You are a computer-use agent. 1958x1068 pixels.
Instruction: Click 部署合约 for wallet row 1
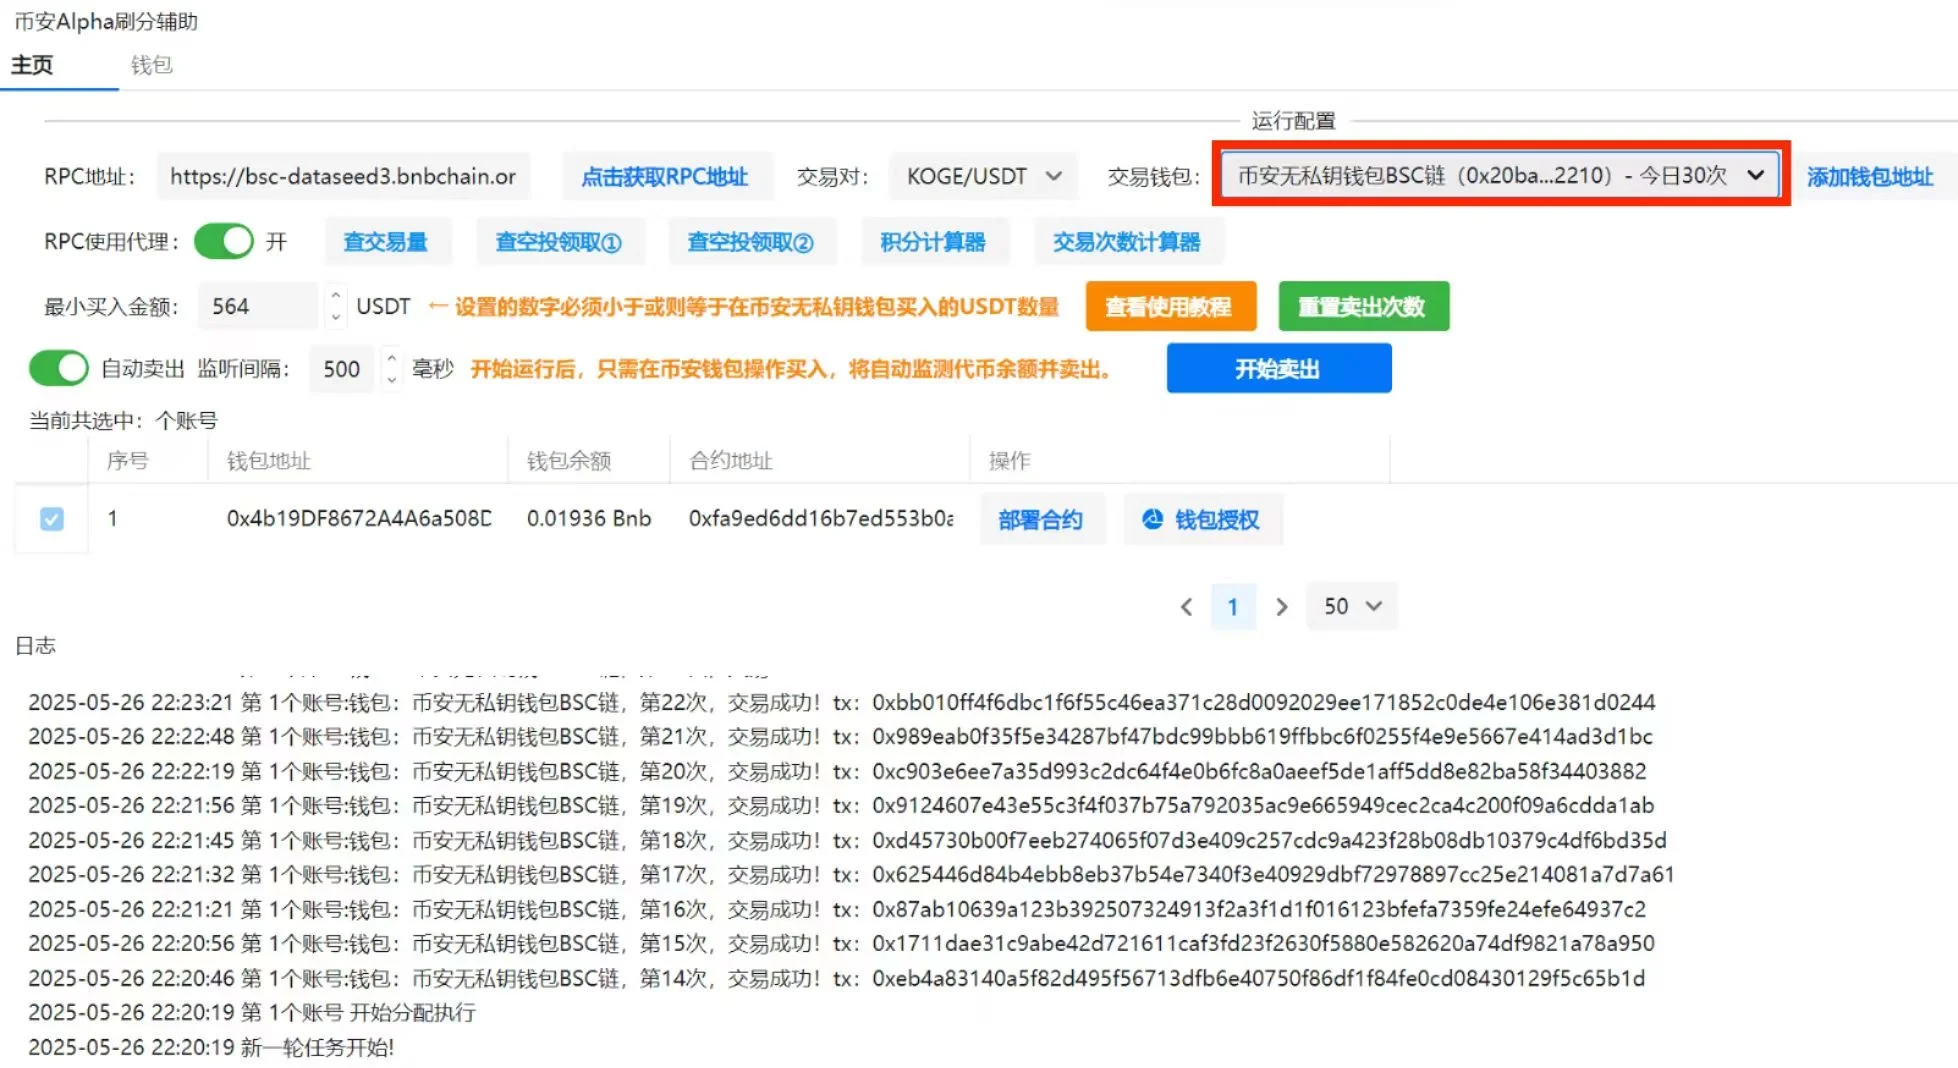click(1042, 519)
